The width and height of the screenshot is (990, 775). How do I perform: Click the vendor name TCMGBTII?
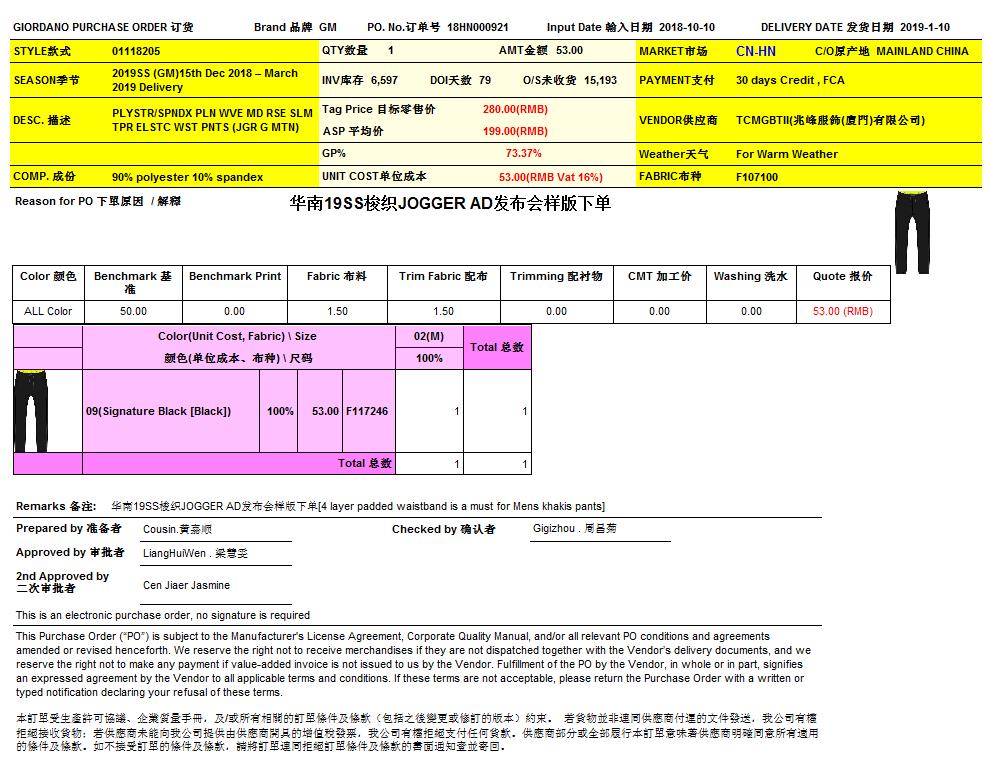point(829,120)
